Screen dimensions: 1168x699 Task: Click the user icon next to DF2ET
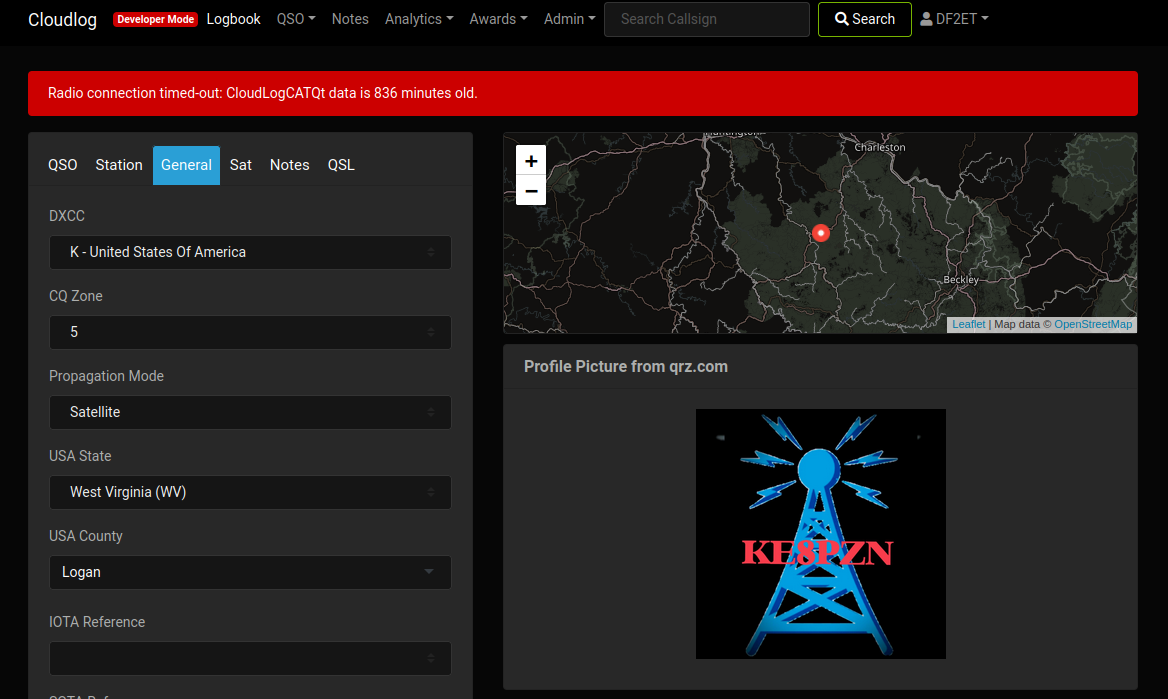pyautogui.click(x=925, y=18)
